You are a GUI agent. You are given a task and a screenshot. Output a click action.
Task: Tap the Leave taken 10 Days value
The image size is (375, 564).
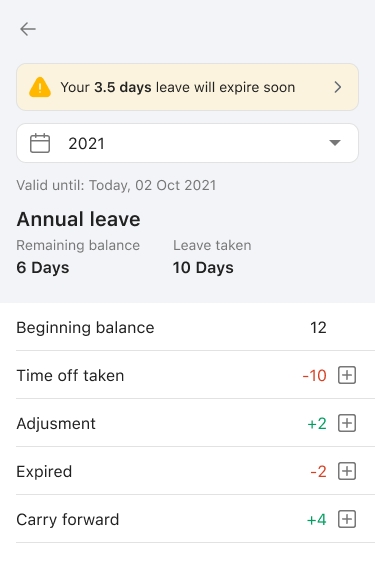(x=203, y=268)
